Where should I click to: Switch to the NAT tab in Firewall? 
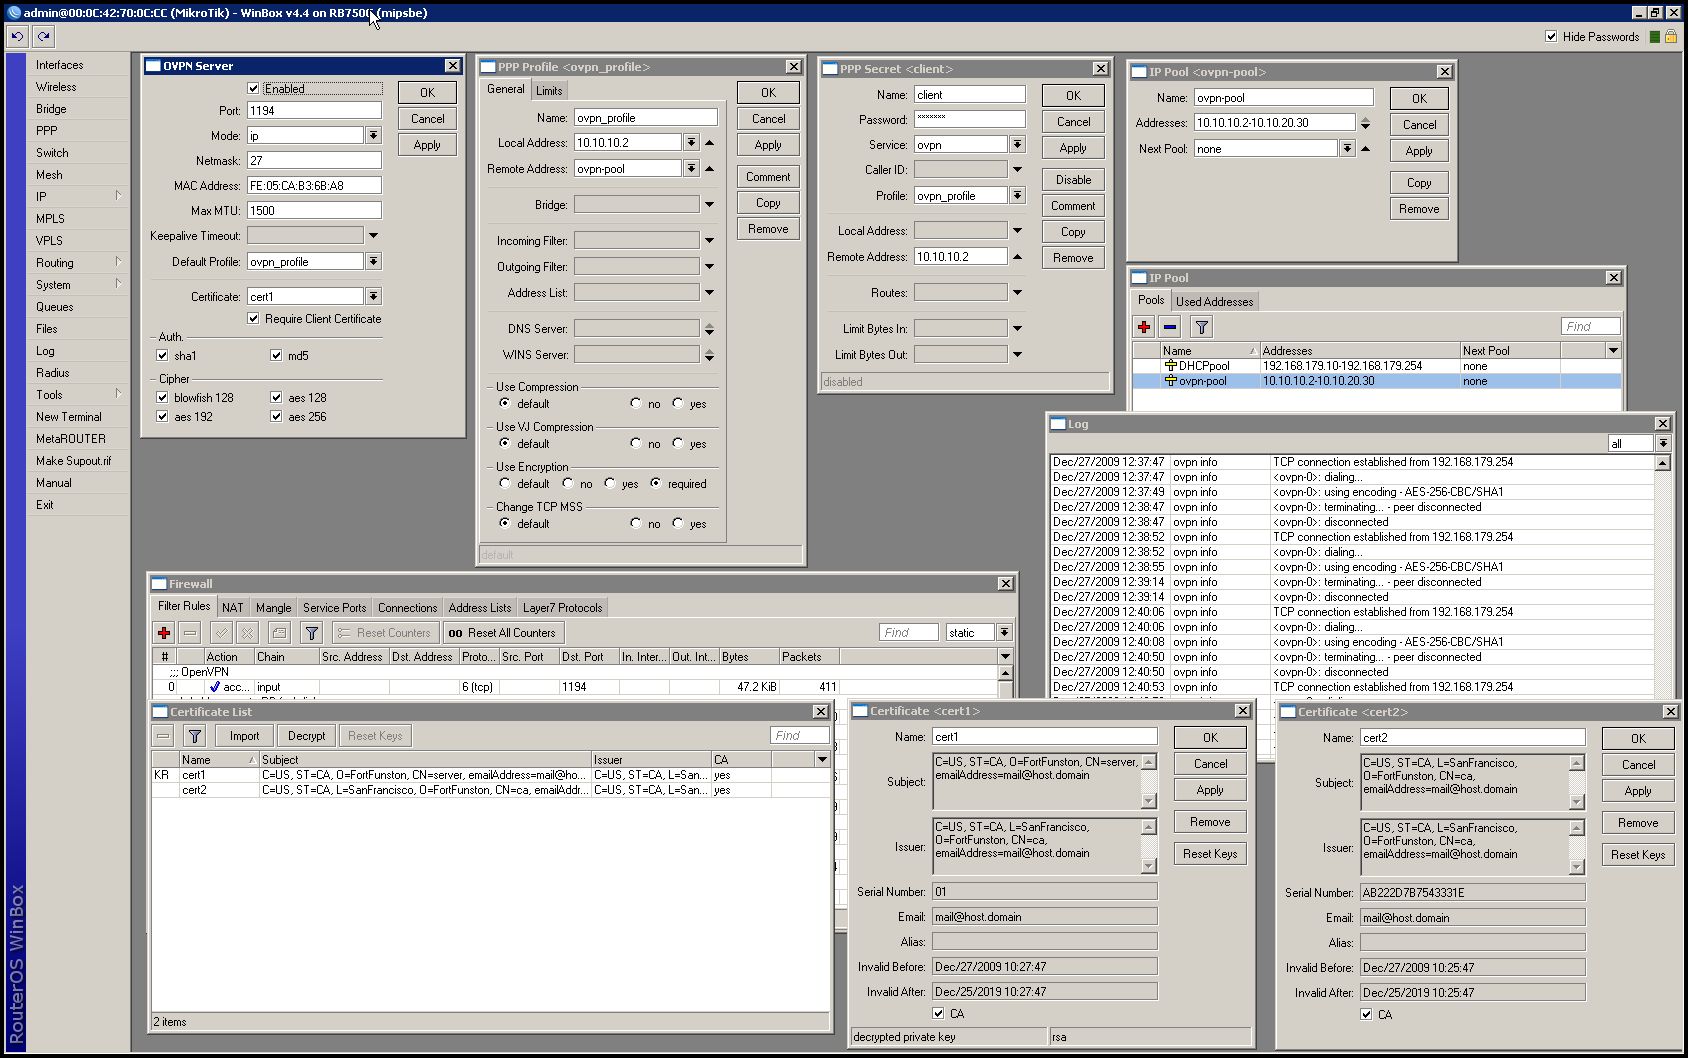tap(232, 608)
